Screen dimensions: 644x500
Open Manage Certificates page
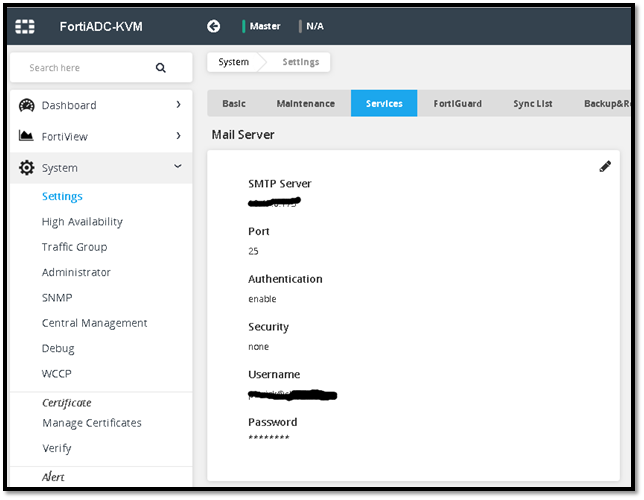click(x=91, y=423)
